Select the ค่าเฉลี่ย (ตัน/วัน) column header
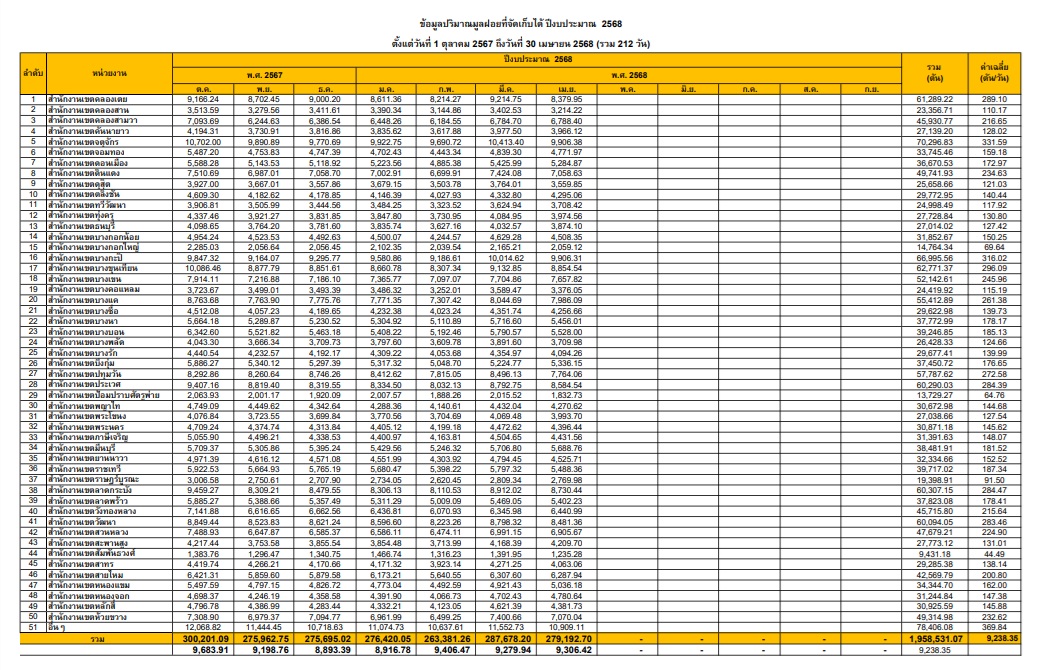 (x=995, y=73)
